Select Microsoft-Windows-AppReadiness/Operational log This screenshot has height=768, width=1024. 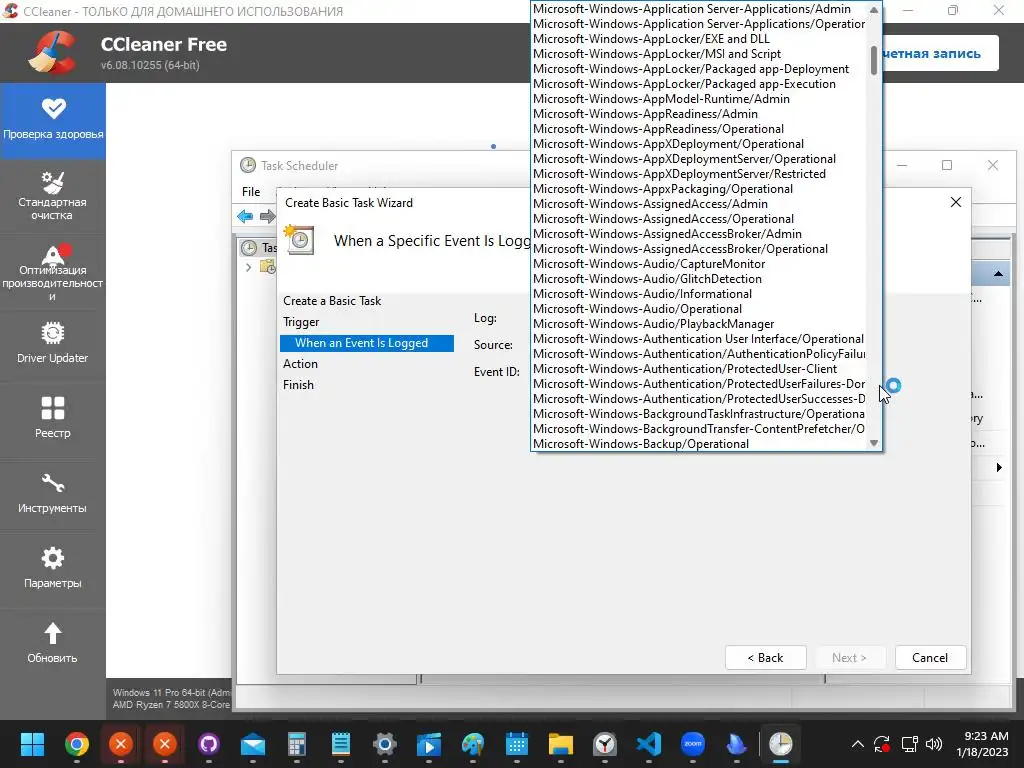coord(699,129)
